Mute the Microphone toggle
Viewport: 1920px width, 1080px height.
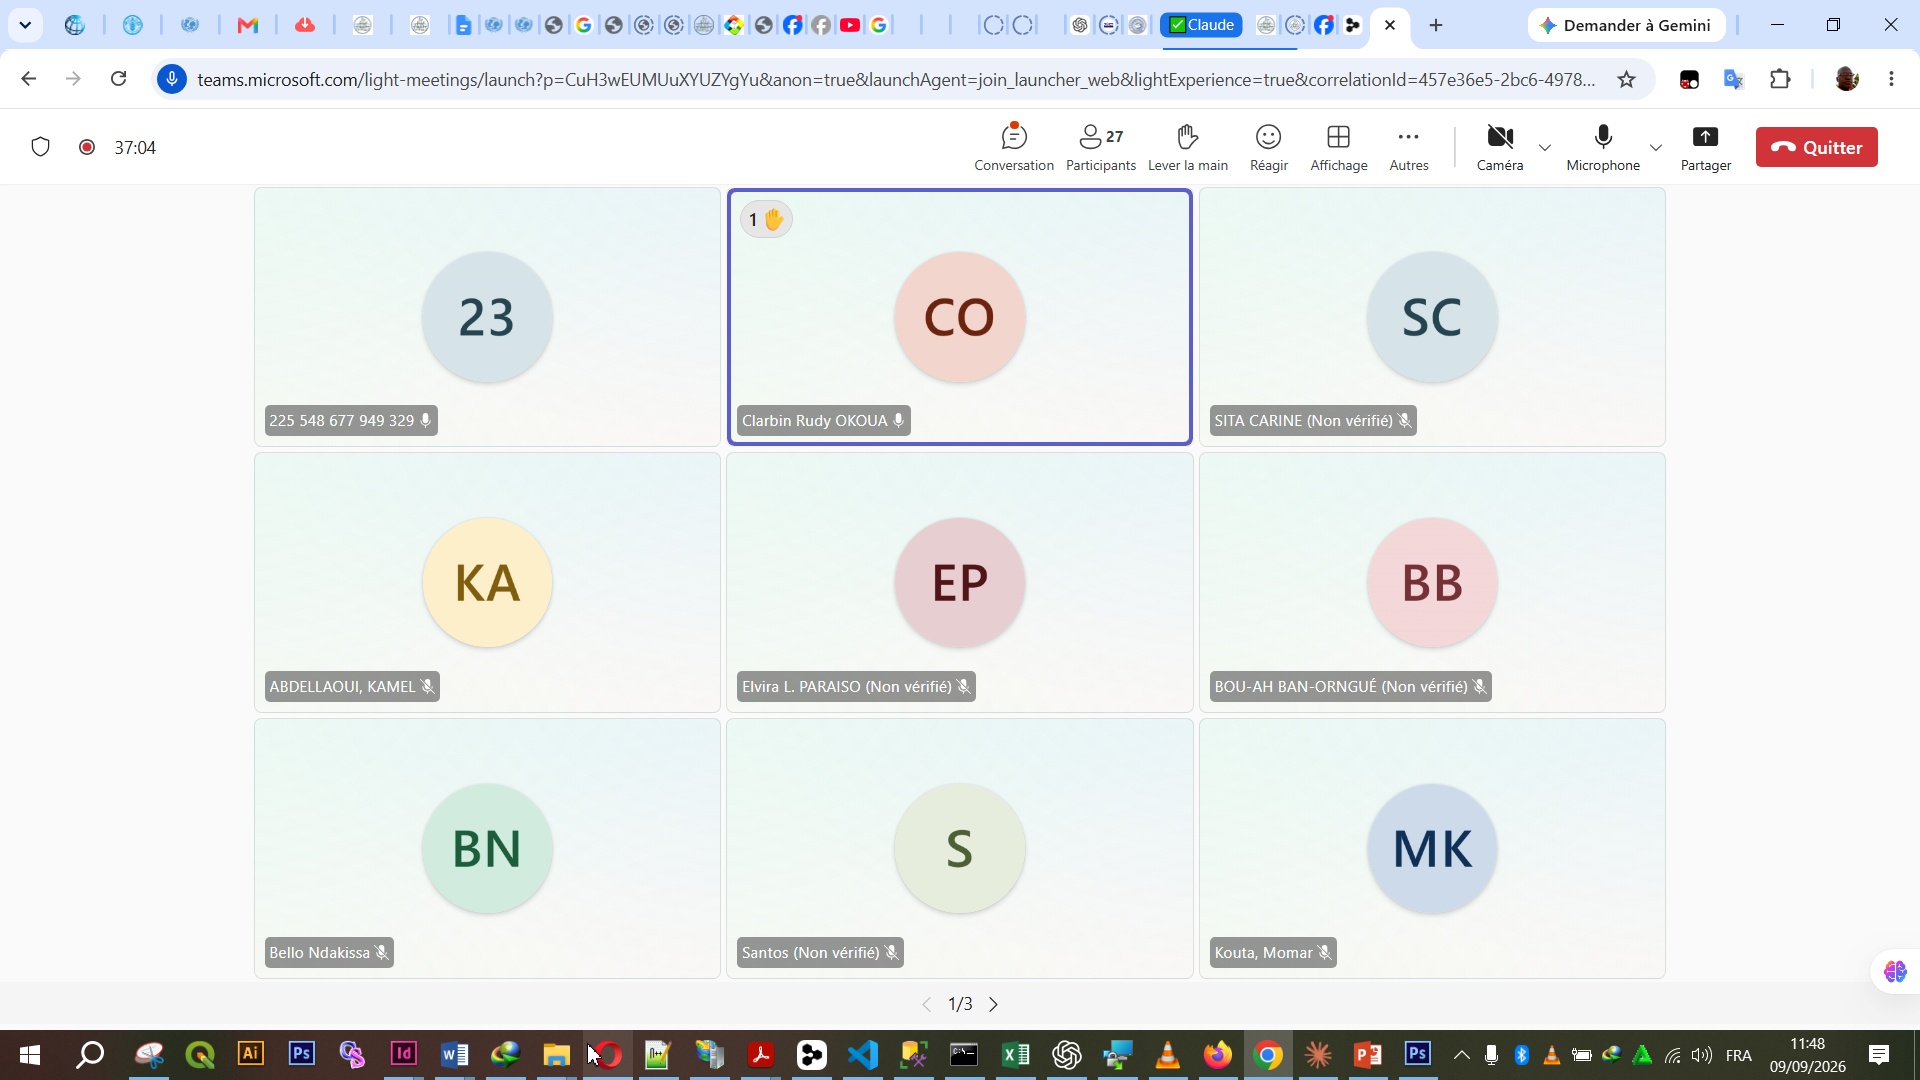[x=1602, y=147]
